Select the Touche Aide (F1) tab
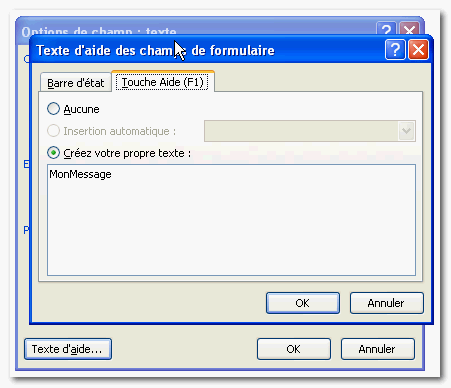The image size is (451, 388). 163,82
